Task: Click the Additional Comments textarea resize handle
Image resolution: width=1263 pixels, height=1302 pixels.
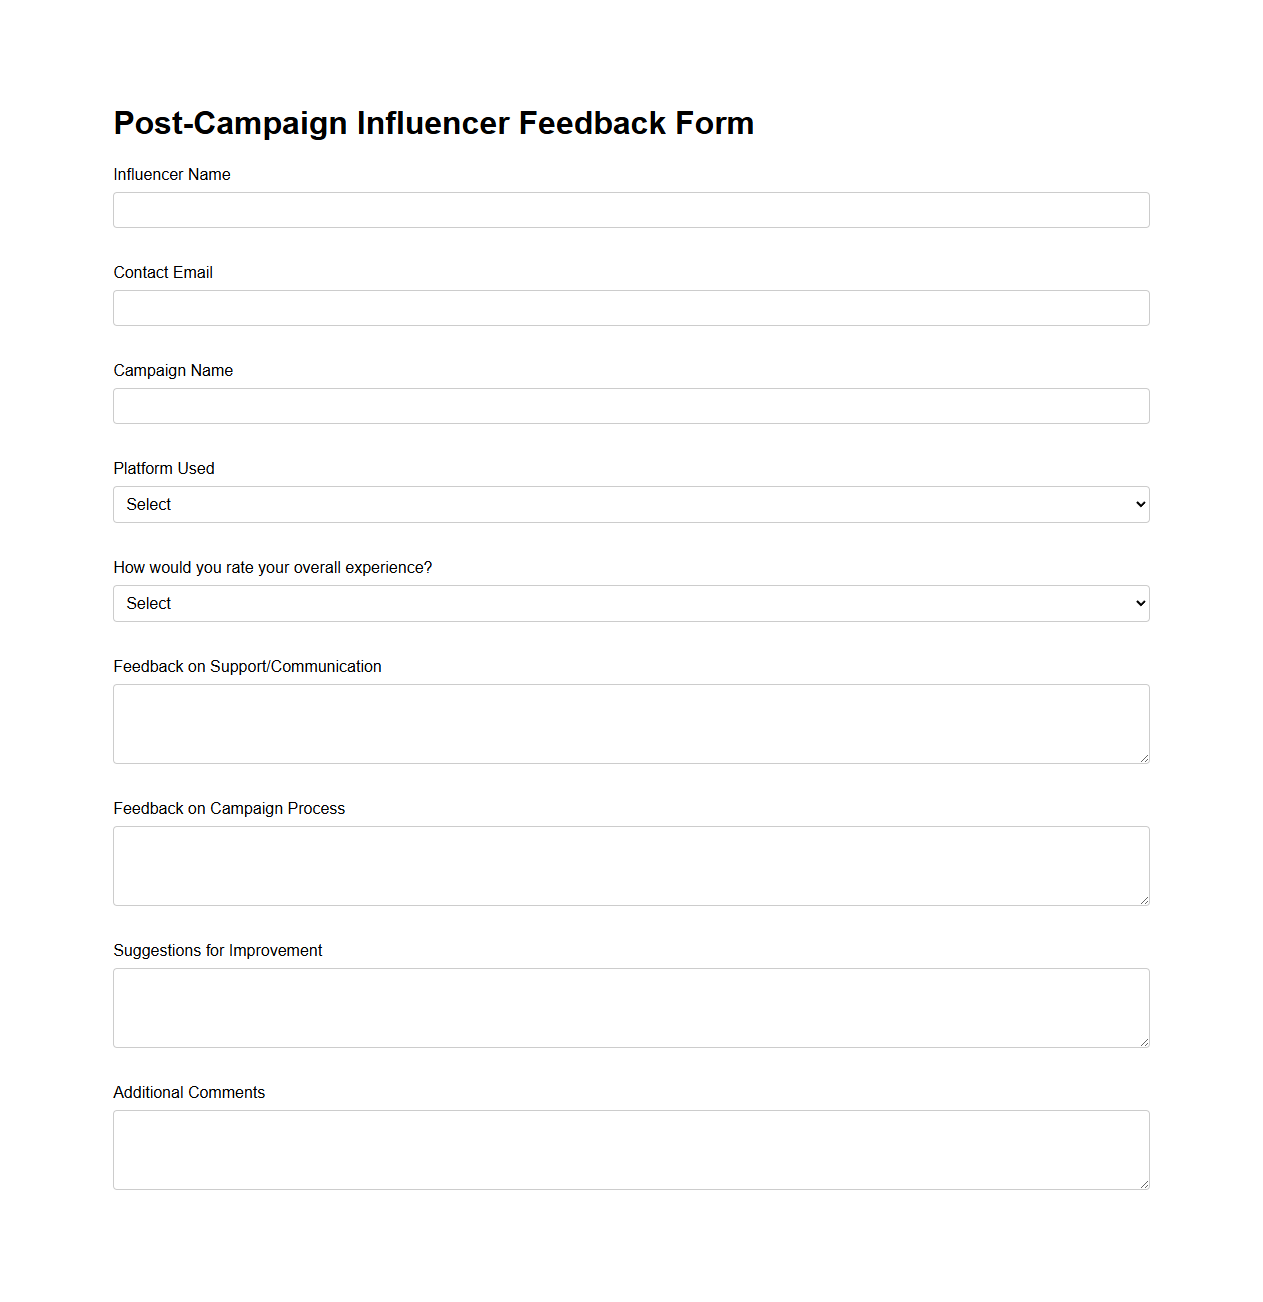Action: pos(1144,1185)
